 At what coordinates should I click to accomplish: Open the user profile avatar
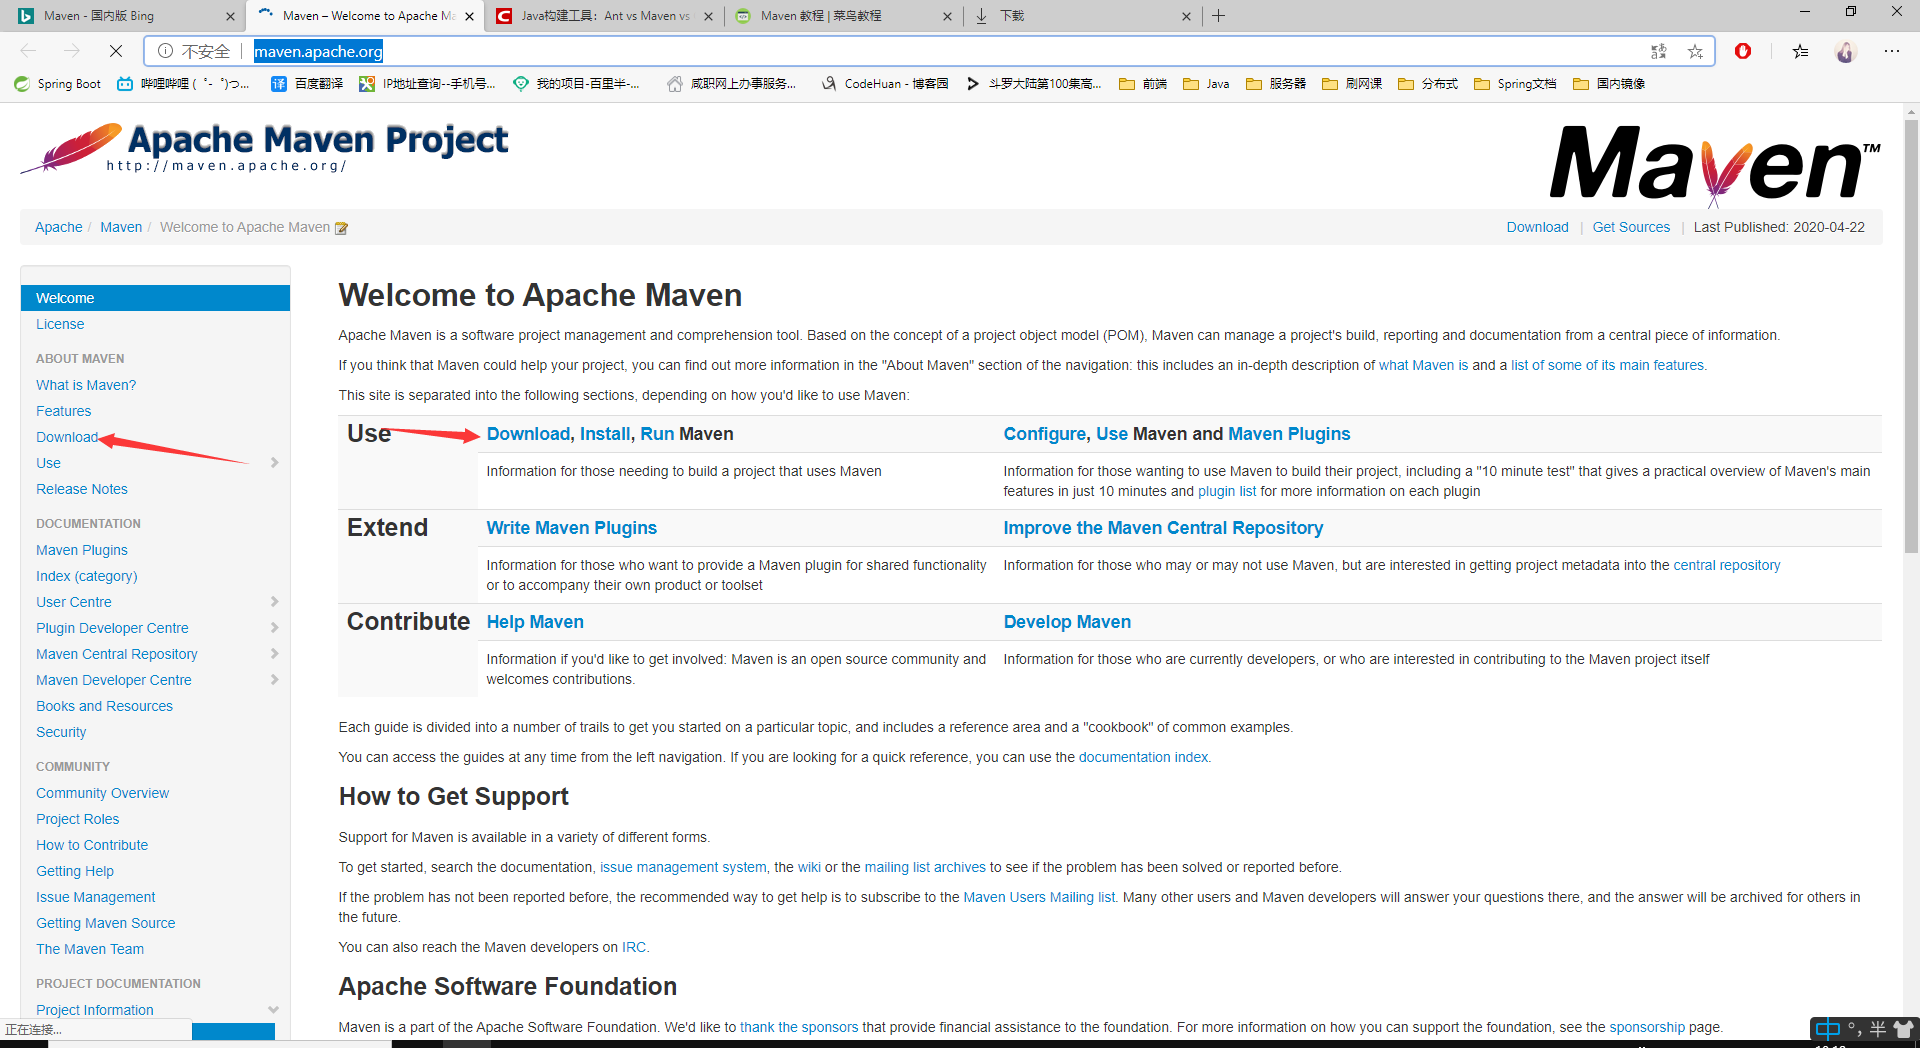point(1846,51)
